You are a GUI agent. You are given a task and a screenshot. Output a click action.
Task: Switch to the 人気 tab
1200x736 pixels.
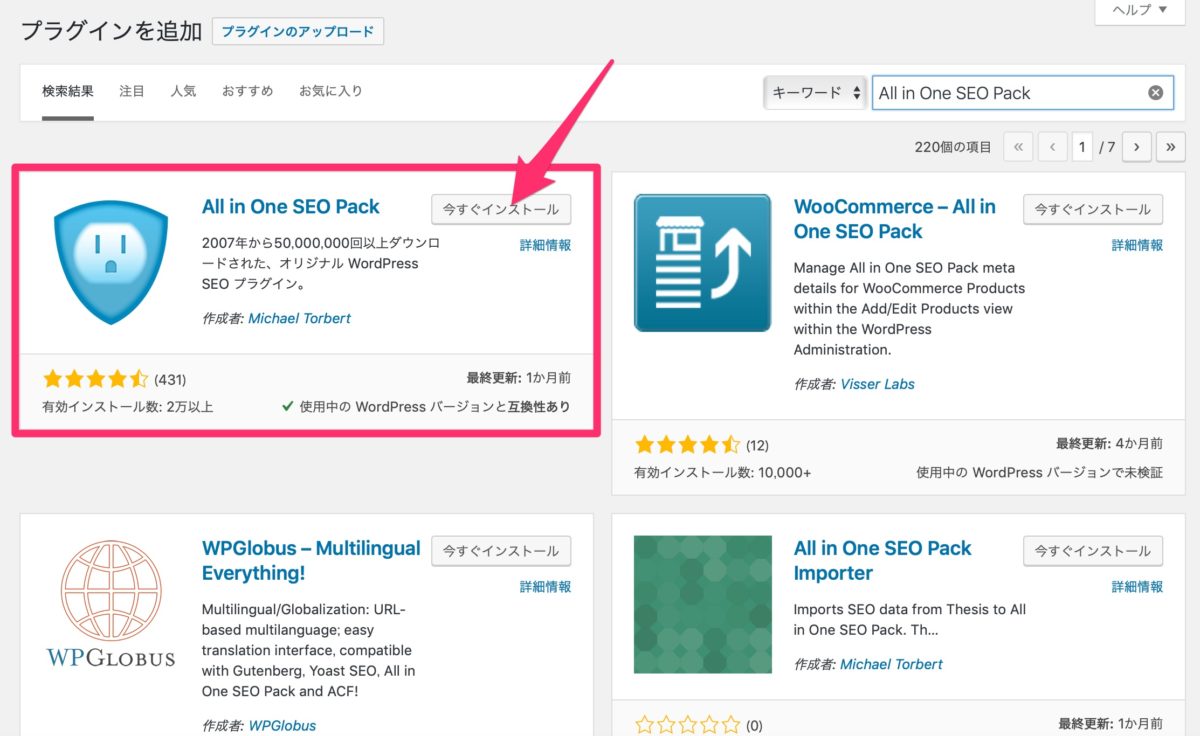click(183, 91)
